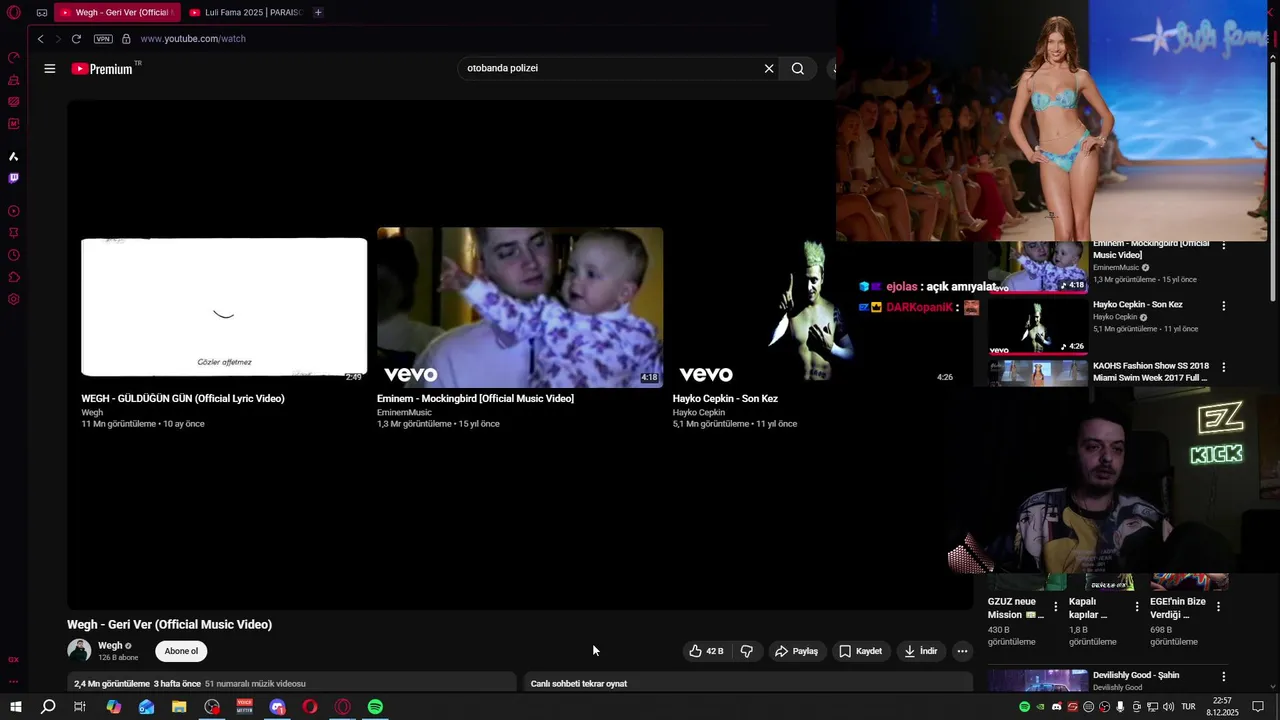Open File Explorer from the taskbar
This screenshot has height=720, width=1280.
tap(179, 707)
